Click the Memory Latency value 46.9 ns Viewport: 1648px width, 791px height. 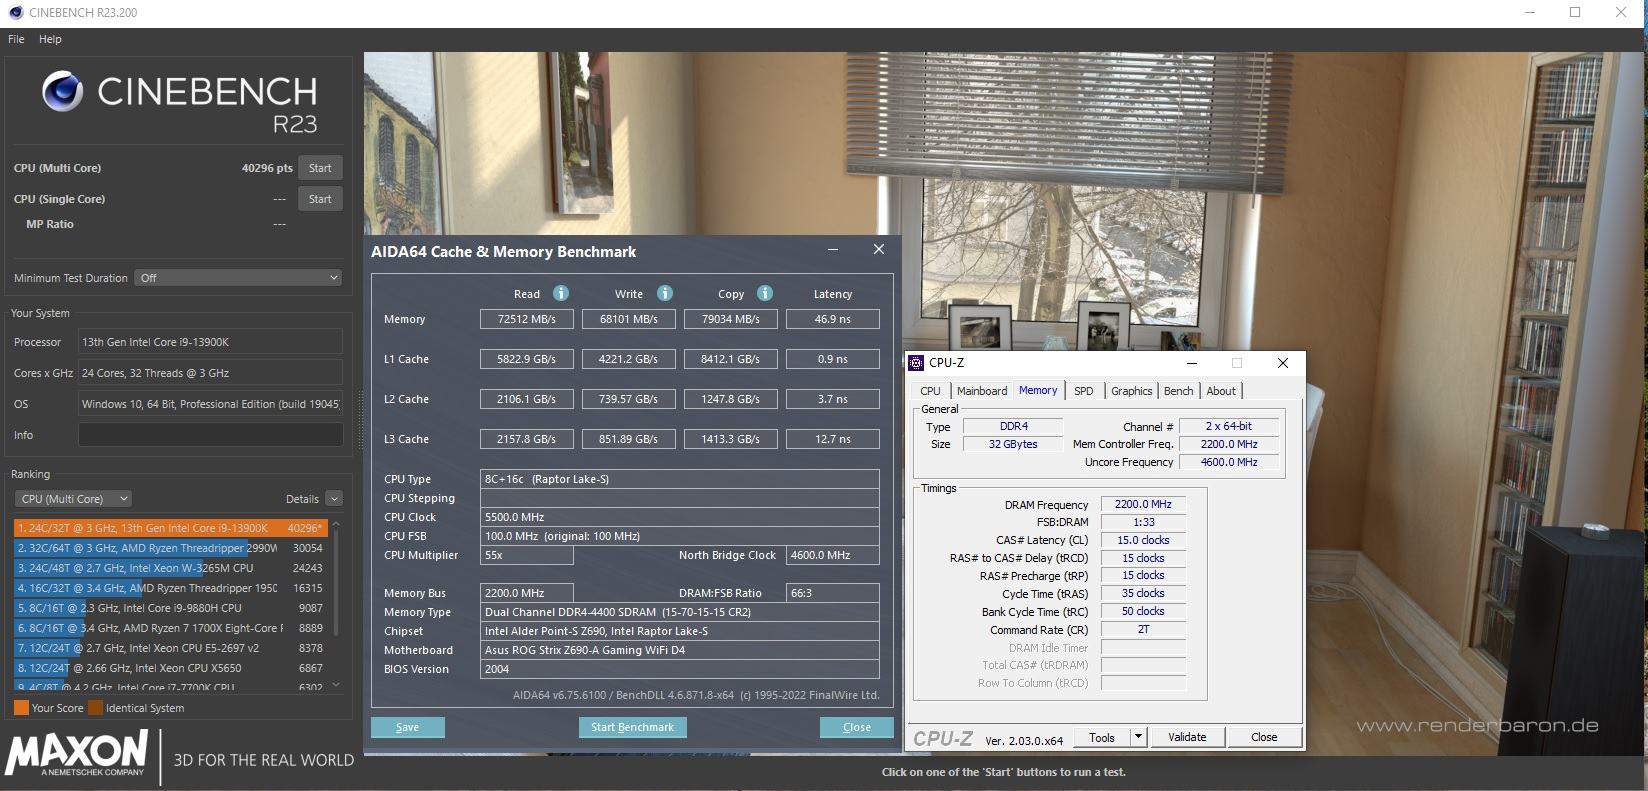tap(833, 319)
